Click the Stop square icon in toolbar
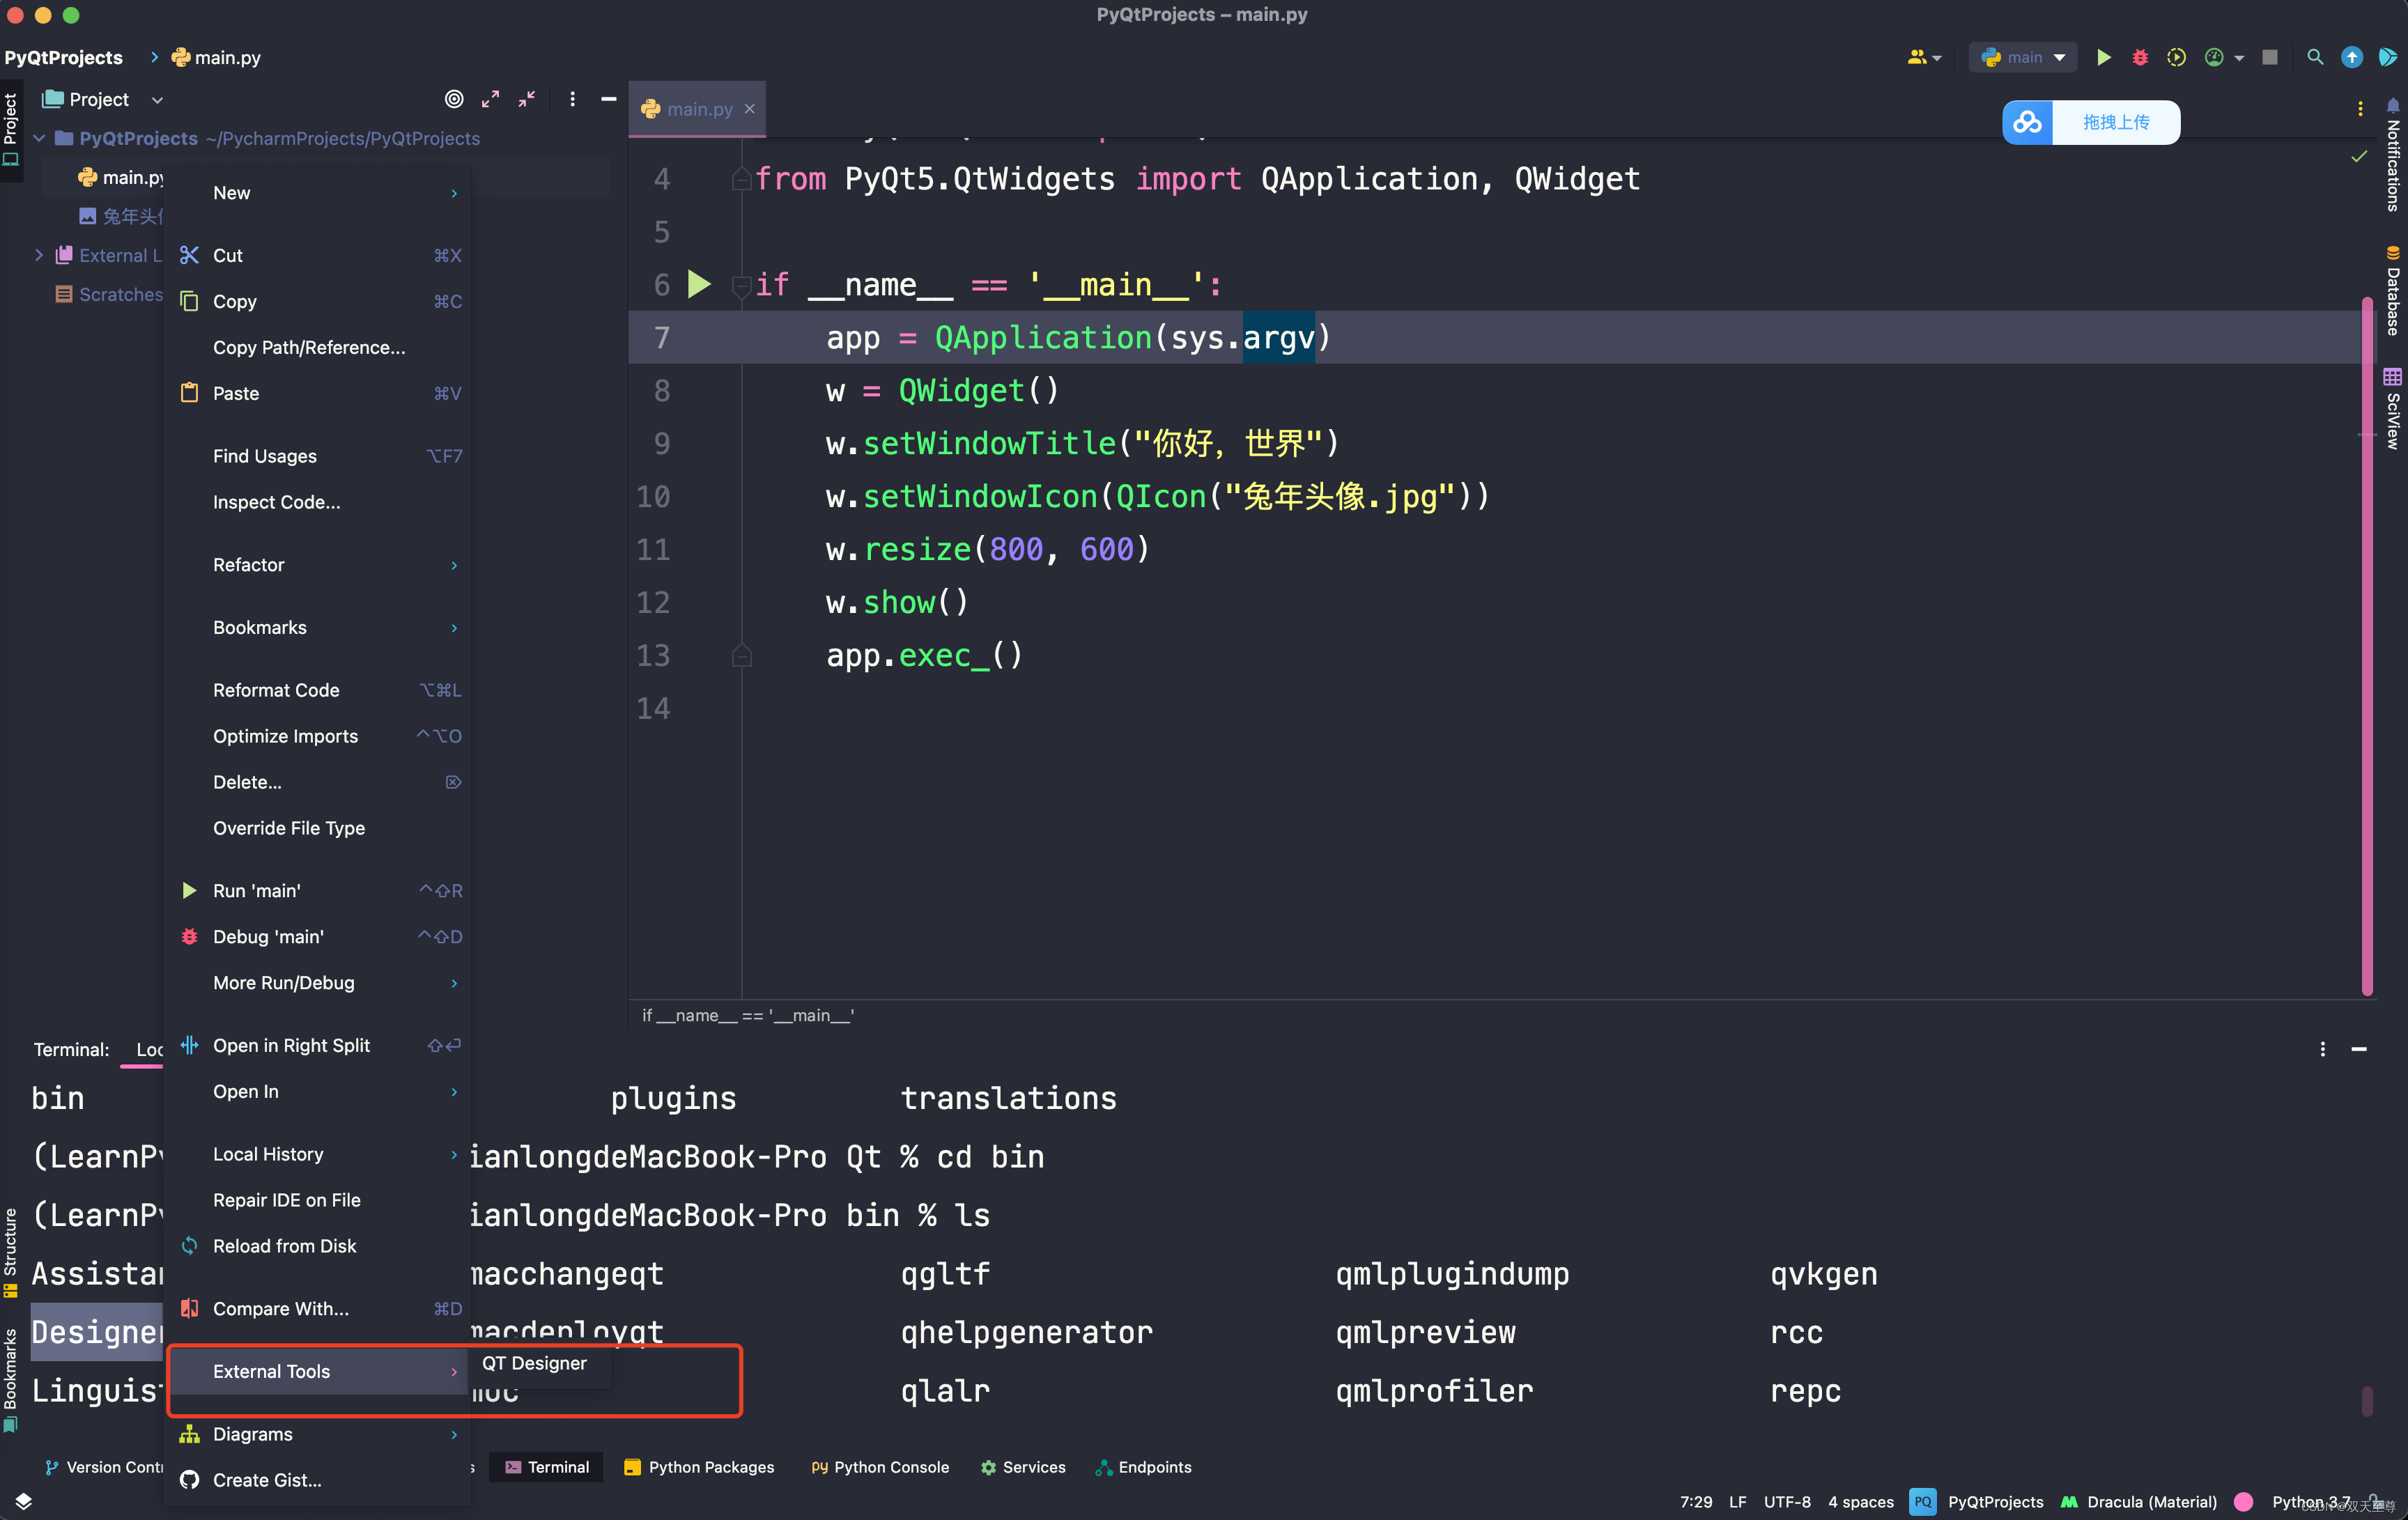Screen dimensions: 2408x1520 (2270, 57)
